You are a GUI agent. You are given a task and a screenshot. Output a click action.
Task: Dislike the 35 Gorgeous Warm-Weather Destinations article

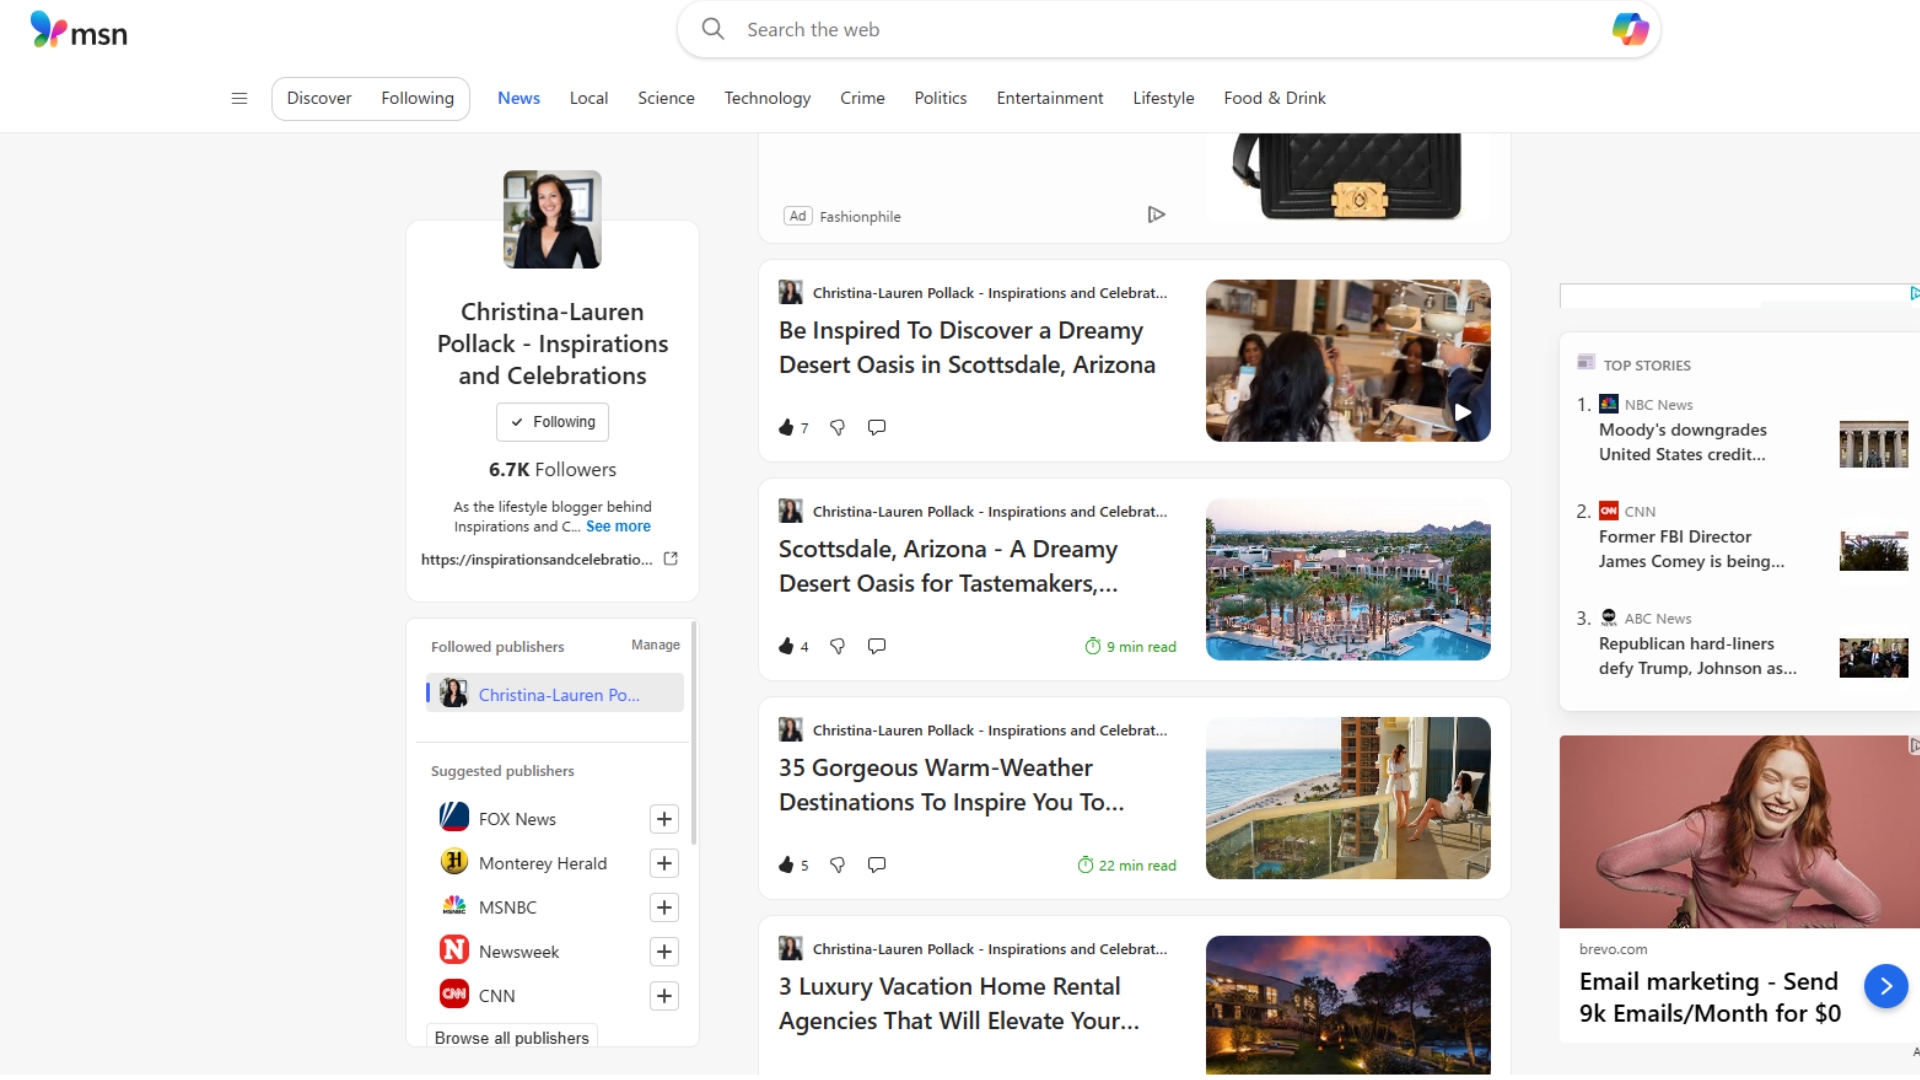[x=838, y=865]
